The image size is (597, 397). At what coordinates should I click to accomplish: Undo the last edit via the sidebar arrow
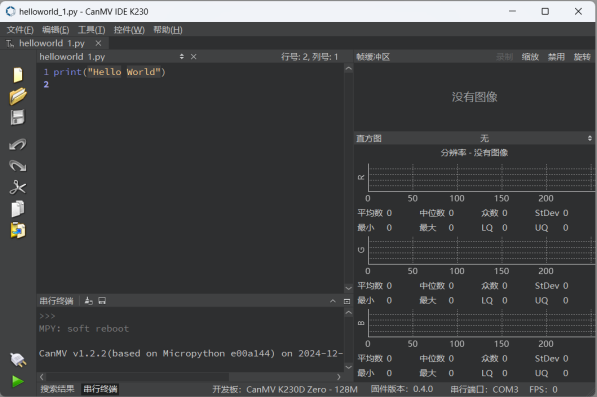18,144
